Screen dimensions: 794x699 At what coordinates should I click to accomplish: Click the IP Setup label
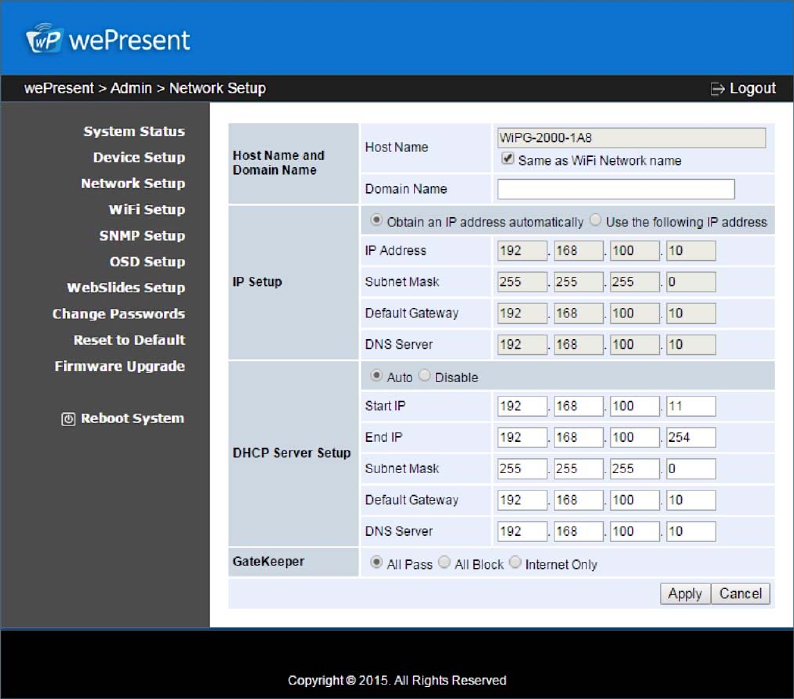click(257, 282)
